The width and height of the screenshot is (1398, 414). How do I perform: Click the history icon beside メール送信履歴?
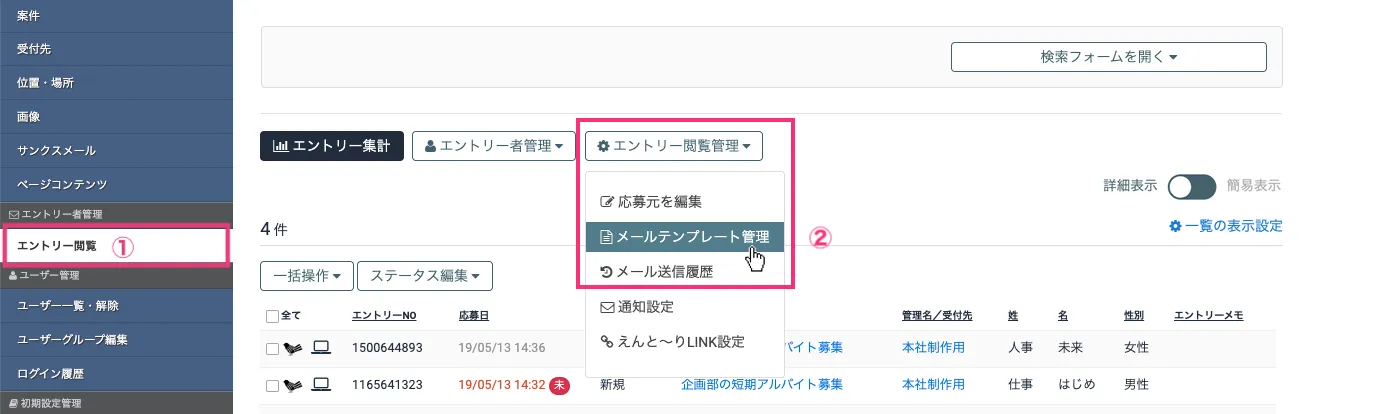606,271
